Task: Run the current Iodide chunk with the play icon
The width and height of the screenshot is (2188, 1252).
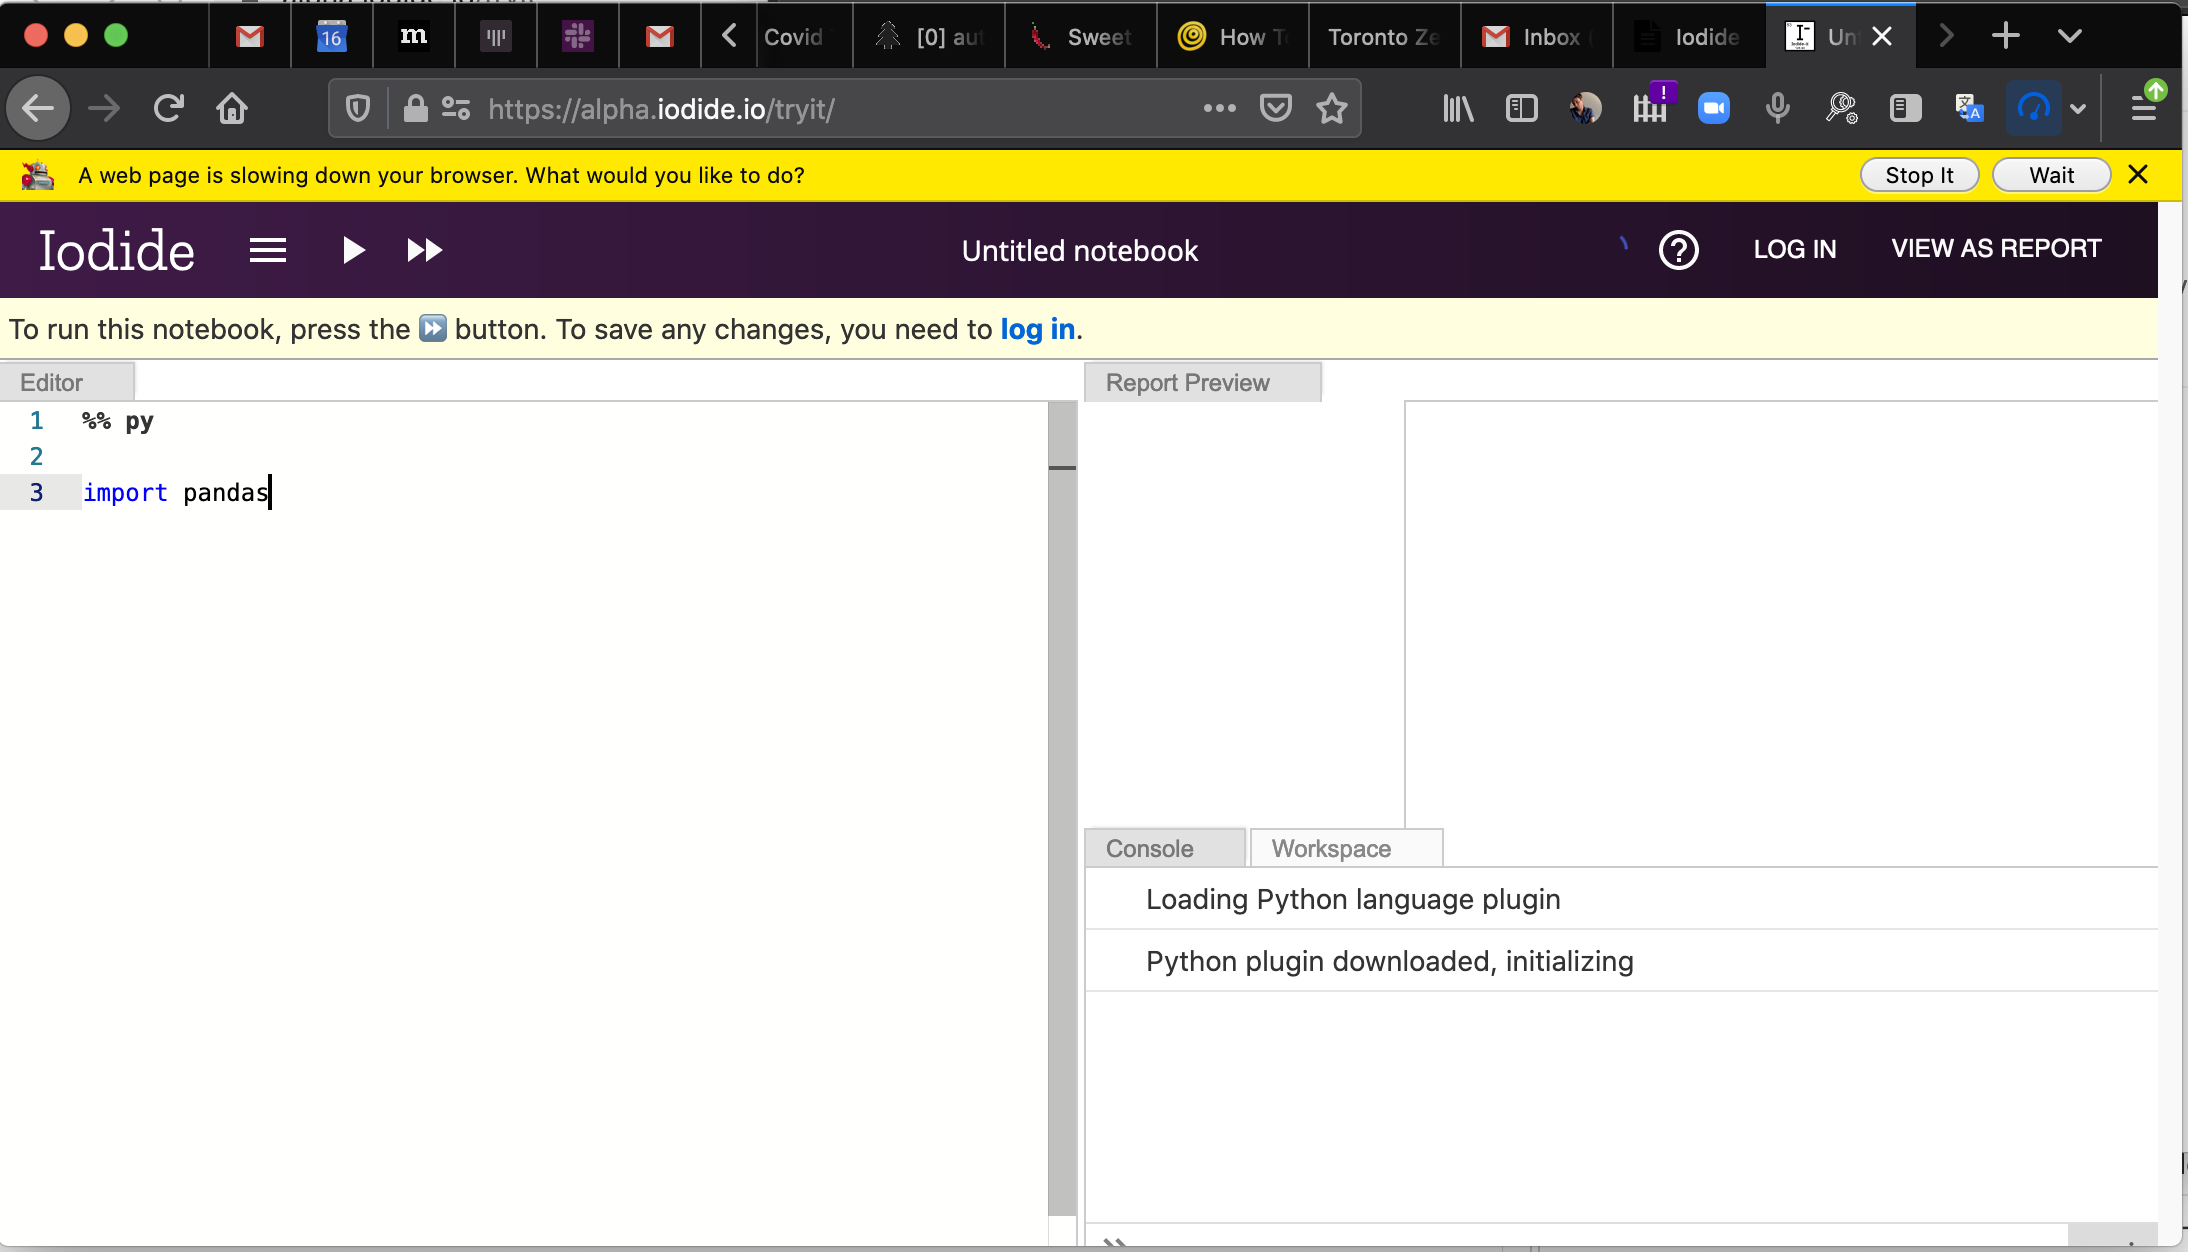Action: click(x=353, y=250)
